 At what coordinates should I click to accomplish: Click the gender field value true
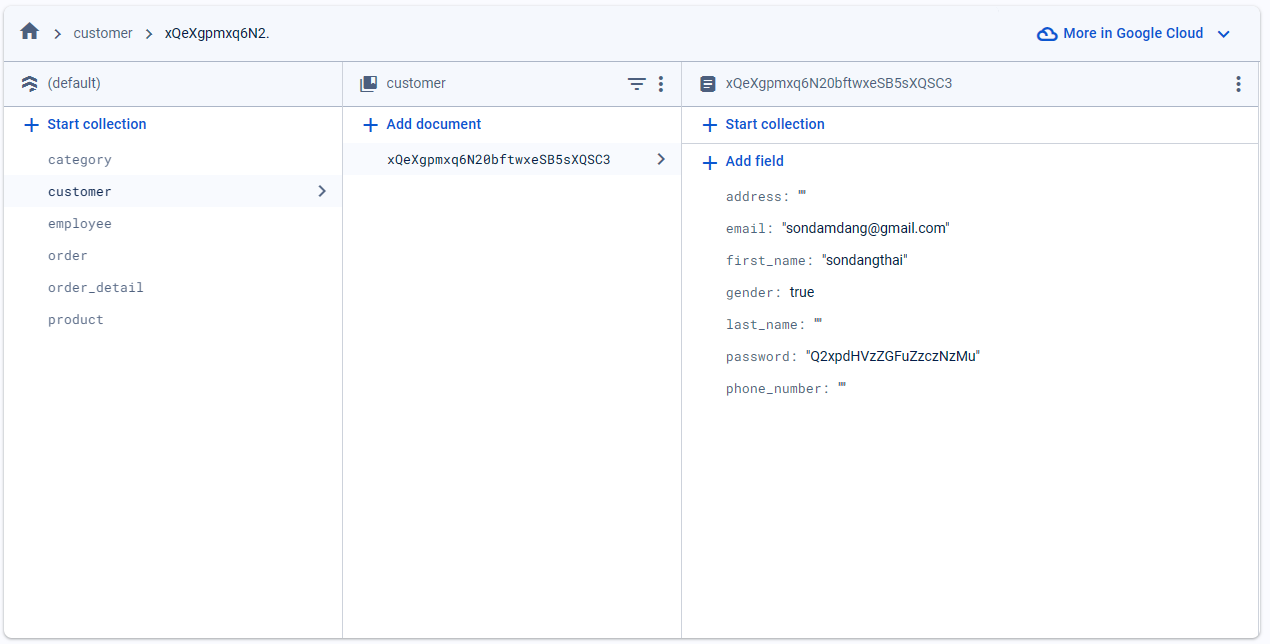coord(802,293)
